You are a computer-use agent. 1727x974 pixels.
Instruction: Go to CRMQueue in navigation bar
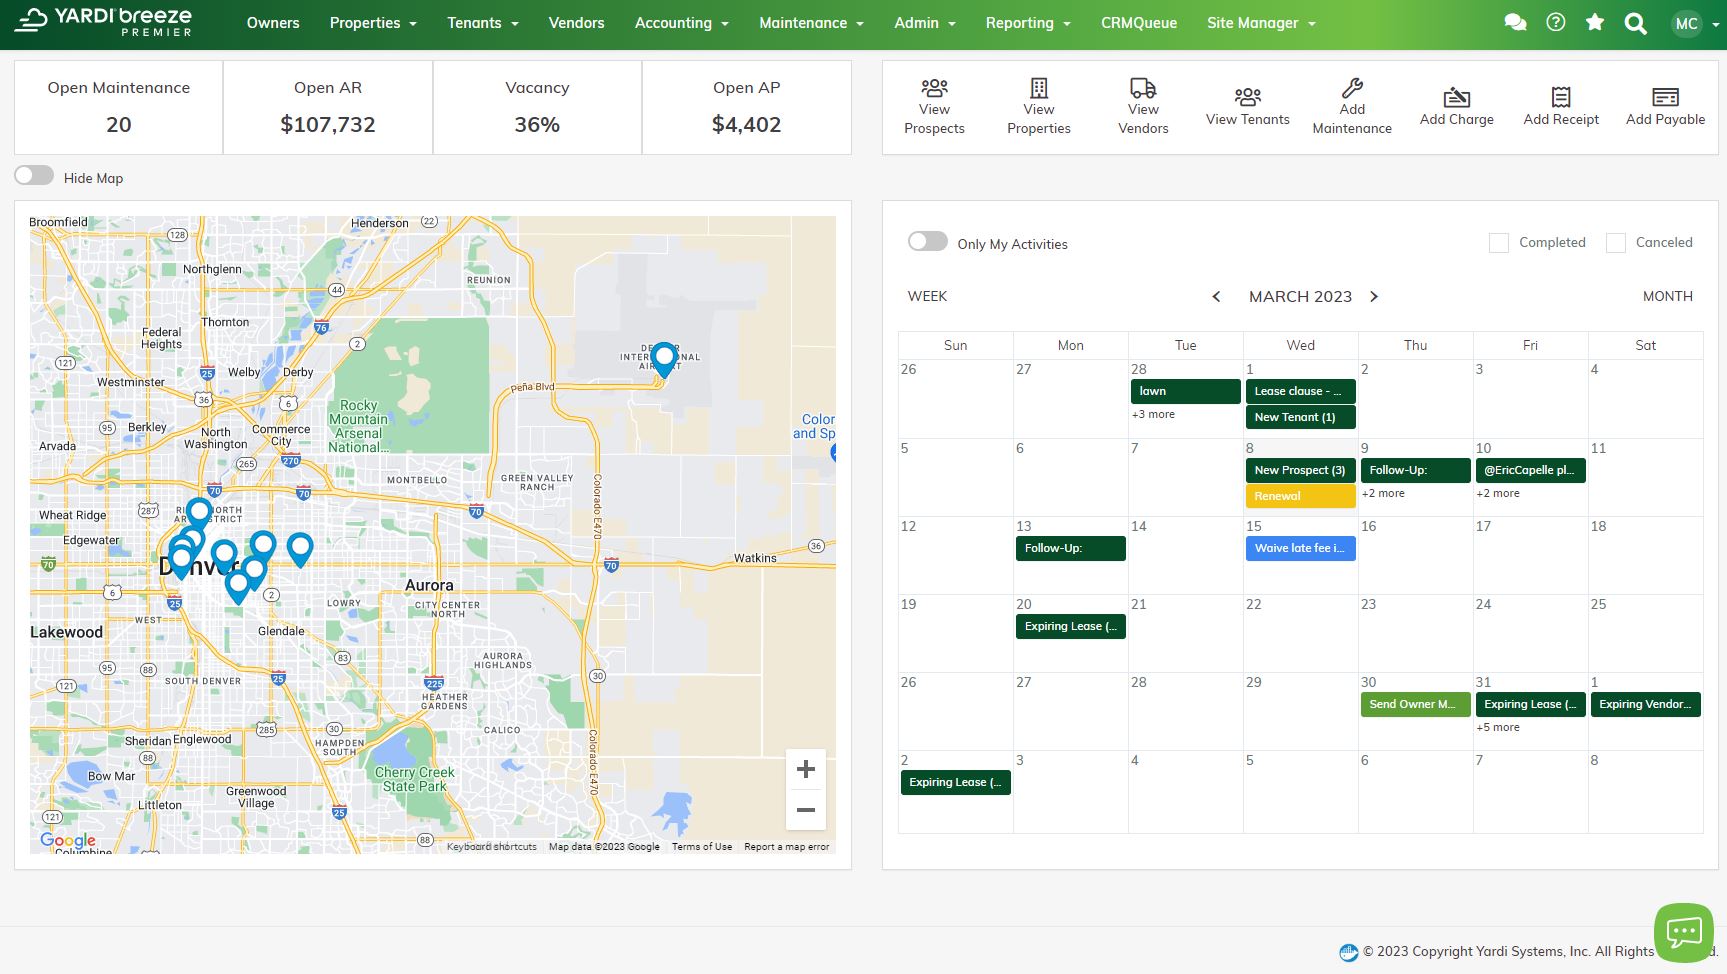(x=1138, y=23)
